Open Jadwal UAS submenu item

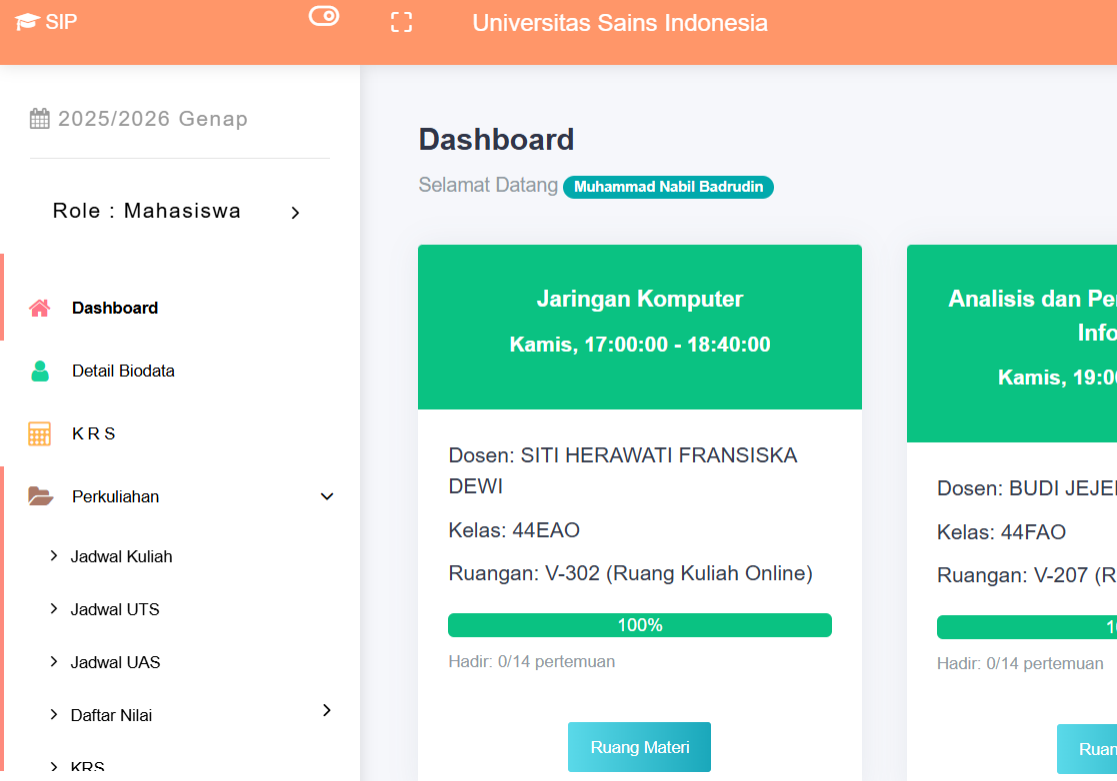(x=115, y=662)
